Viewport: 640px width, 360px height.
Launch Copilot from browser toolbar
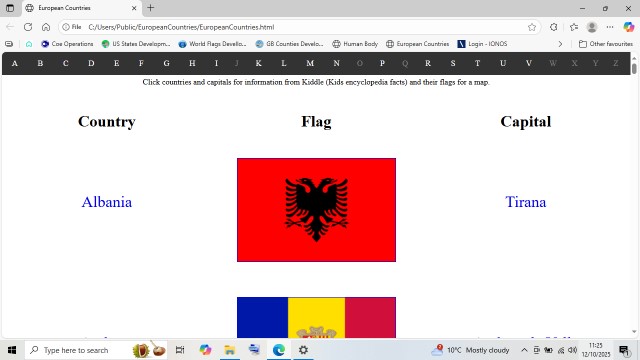629,27
